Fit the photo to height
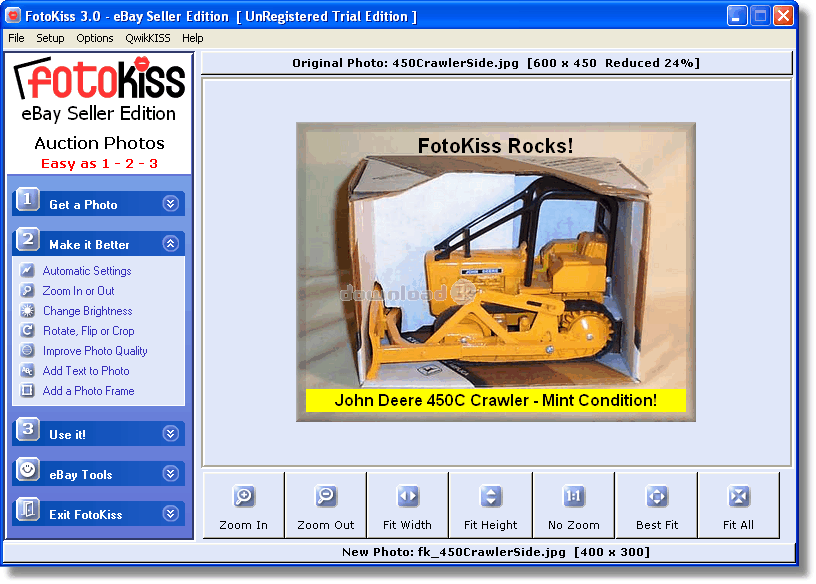Screen dimensions: 816x584 (491, 505)
